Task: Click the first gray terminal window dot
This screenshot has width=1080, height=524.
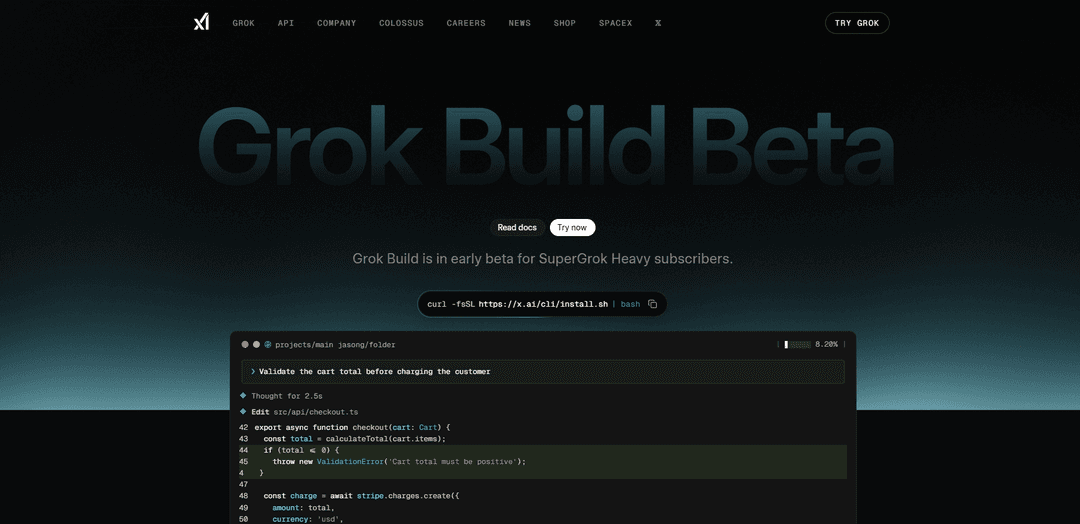Action: 245,344
